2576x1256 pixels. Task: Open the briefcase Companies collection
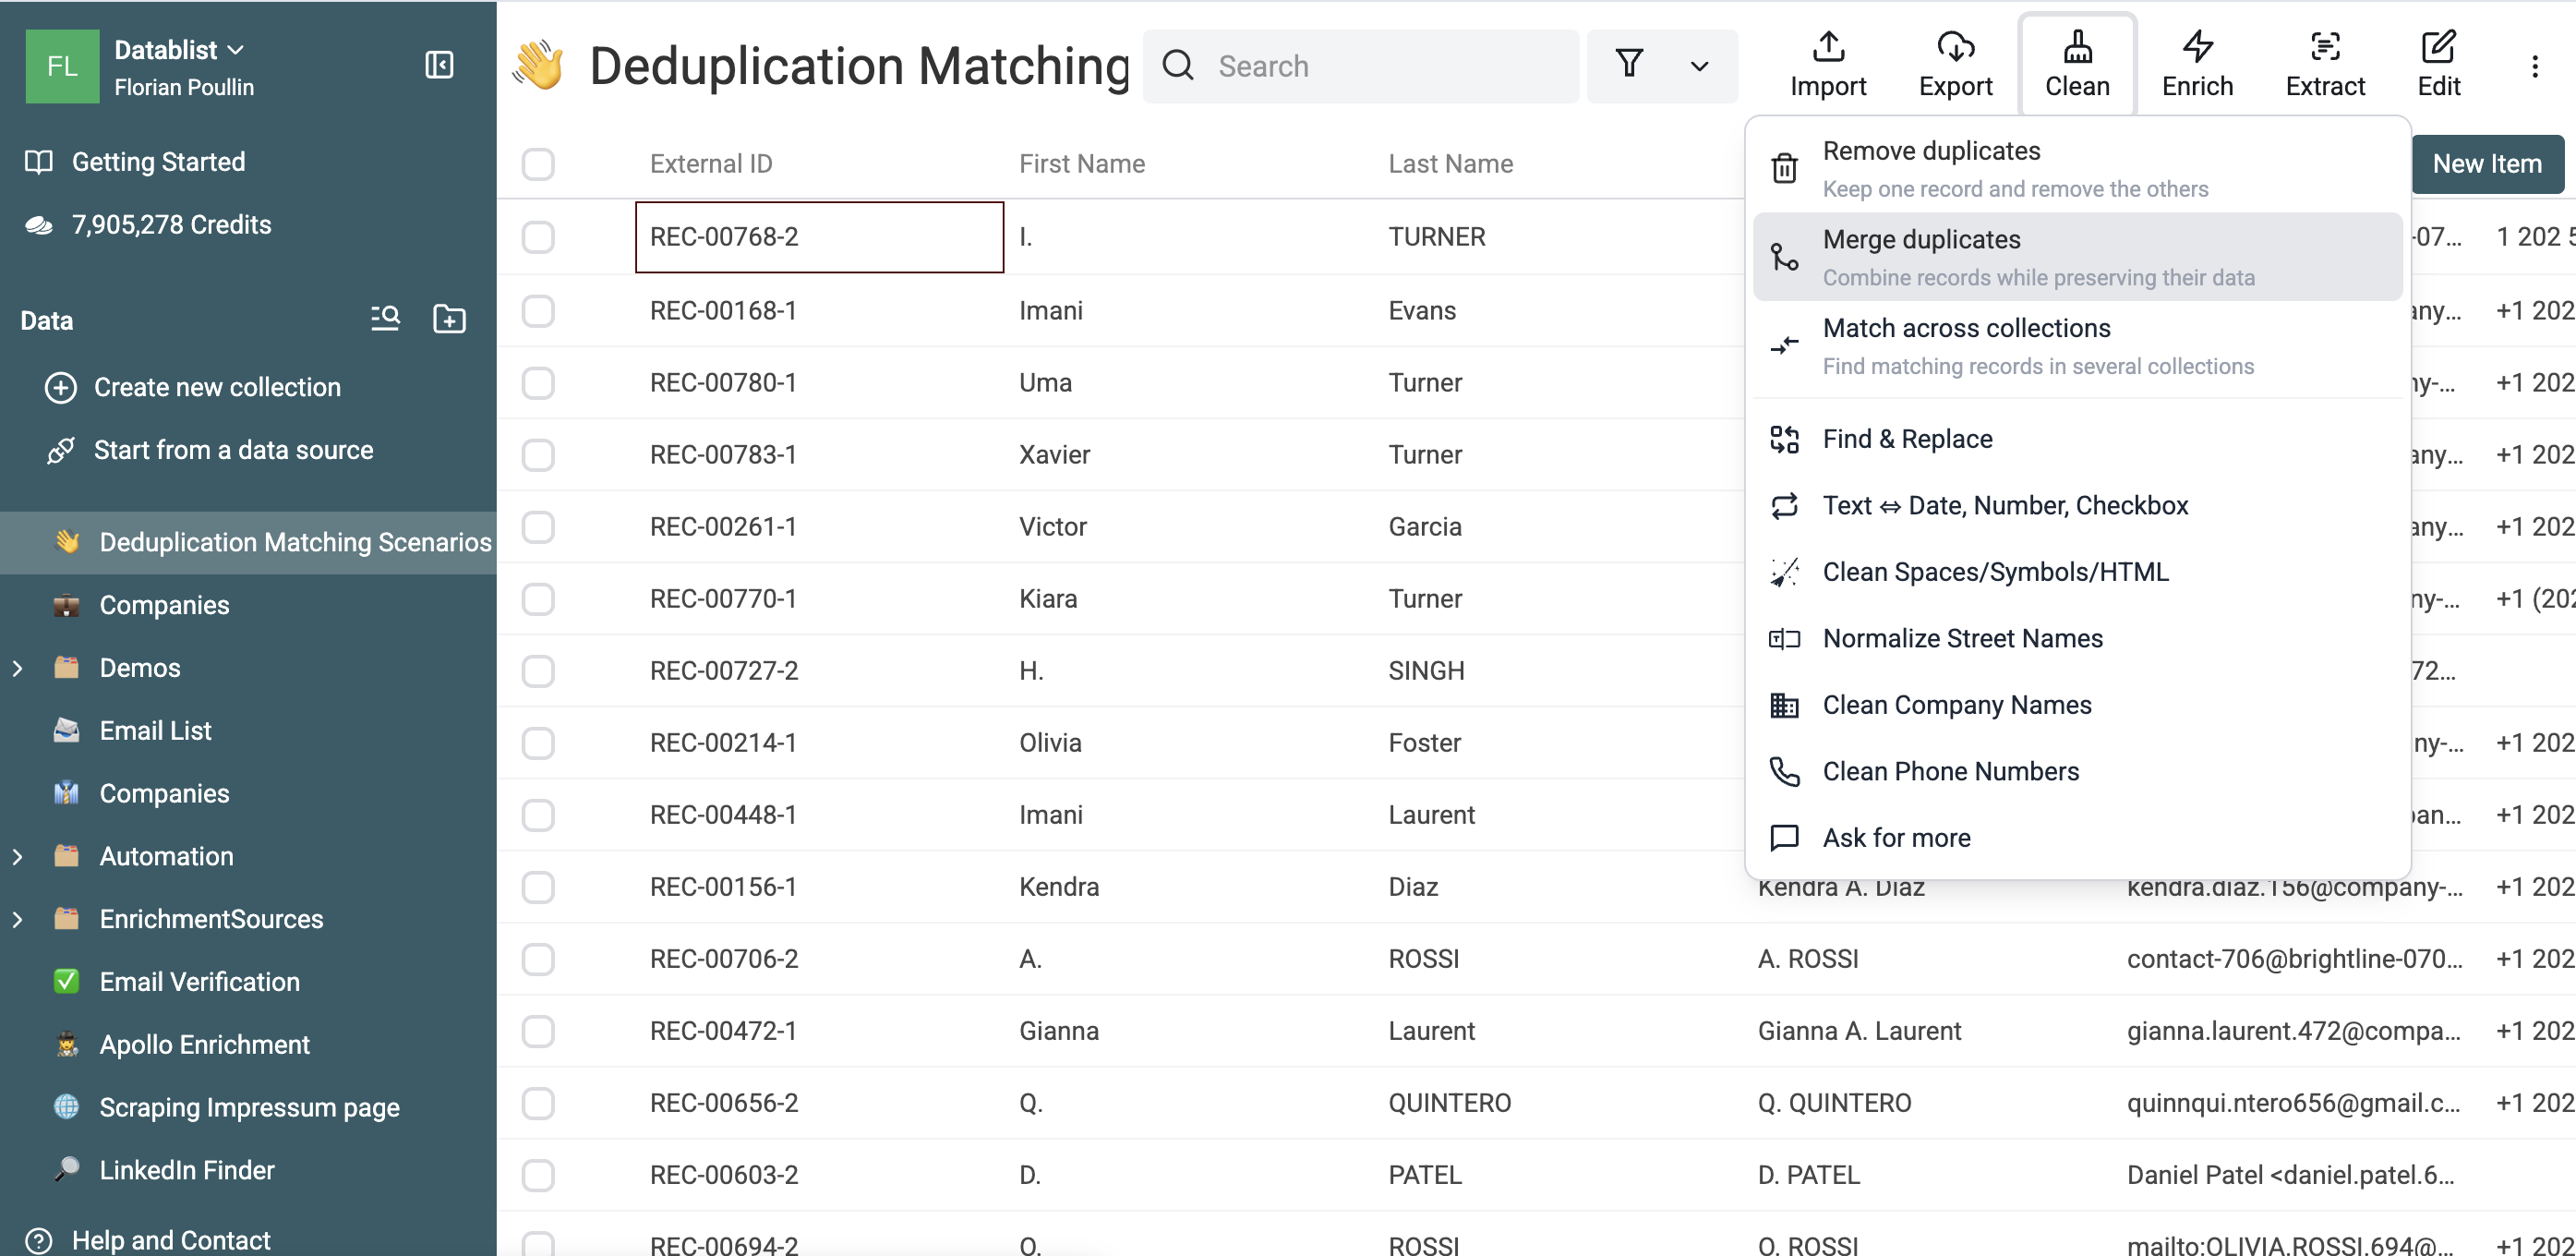(x=164, y=605)
